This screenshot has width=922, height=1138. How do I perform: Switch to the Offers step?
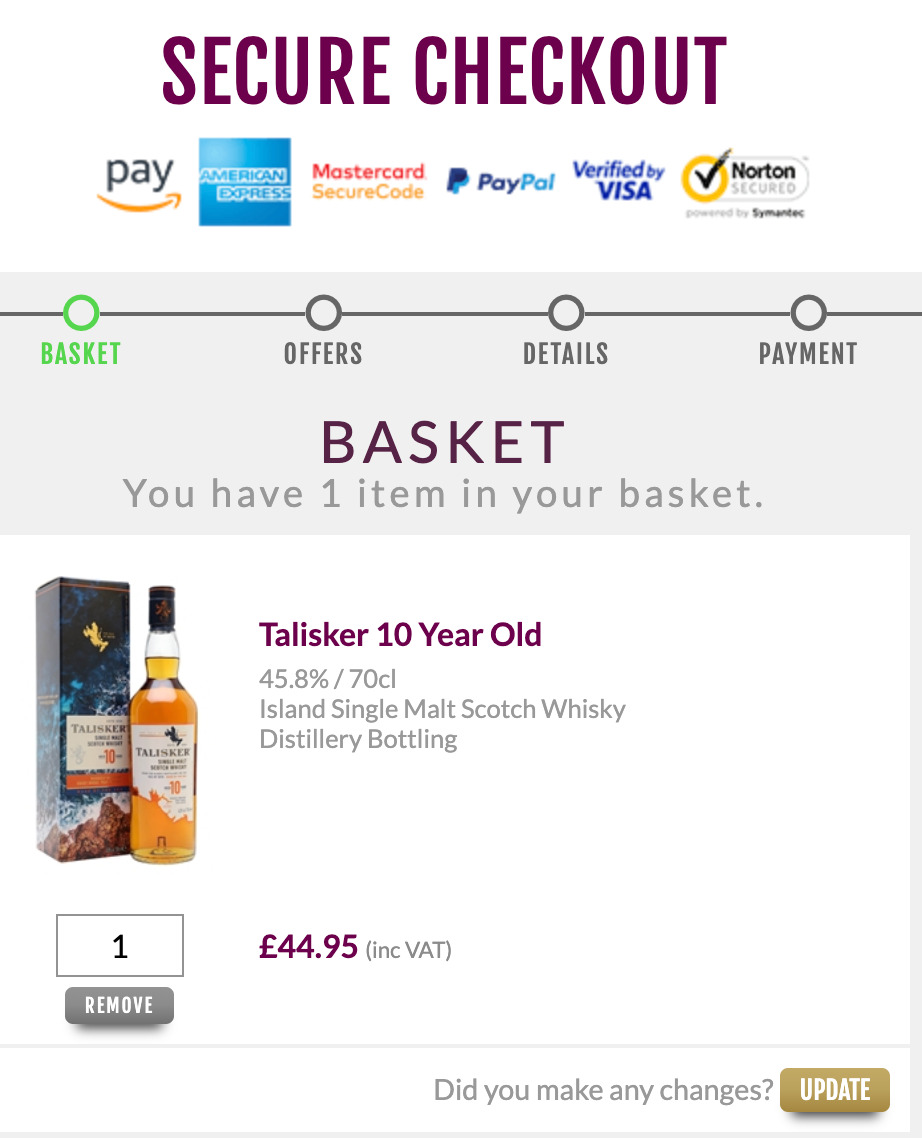coord(323,353)
